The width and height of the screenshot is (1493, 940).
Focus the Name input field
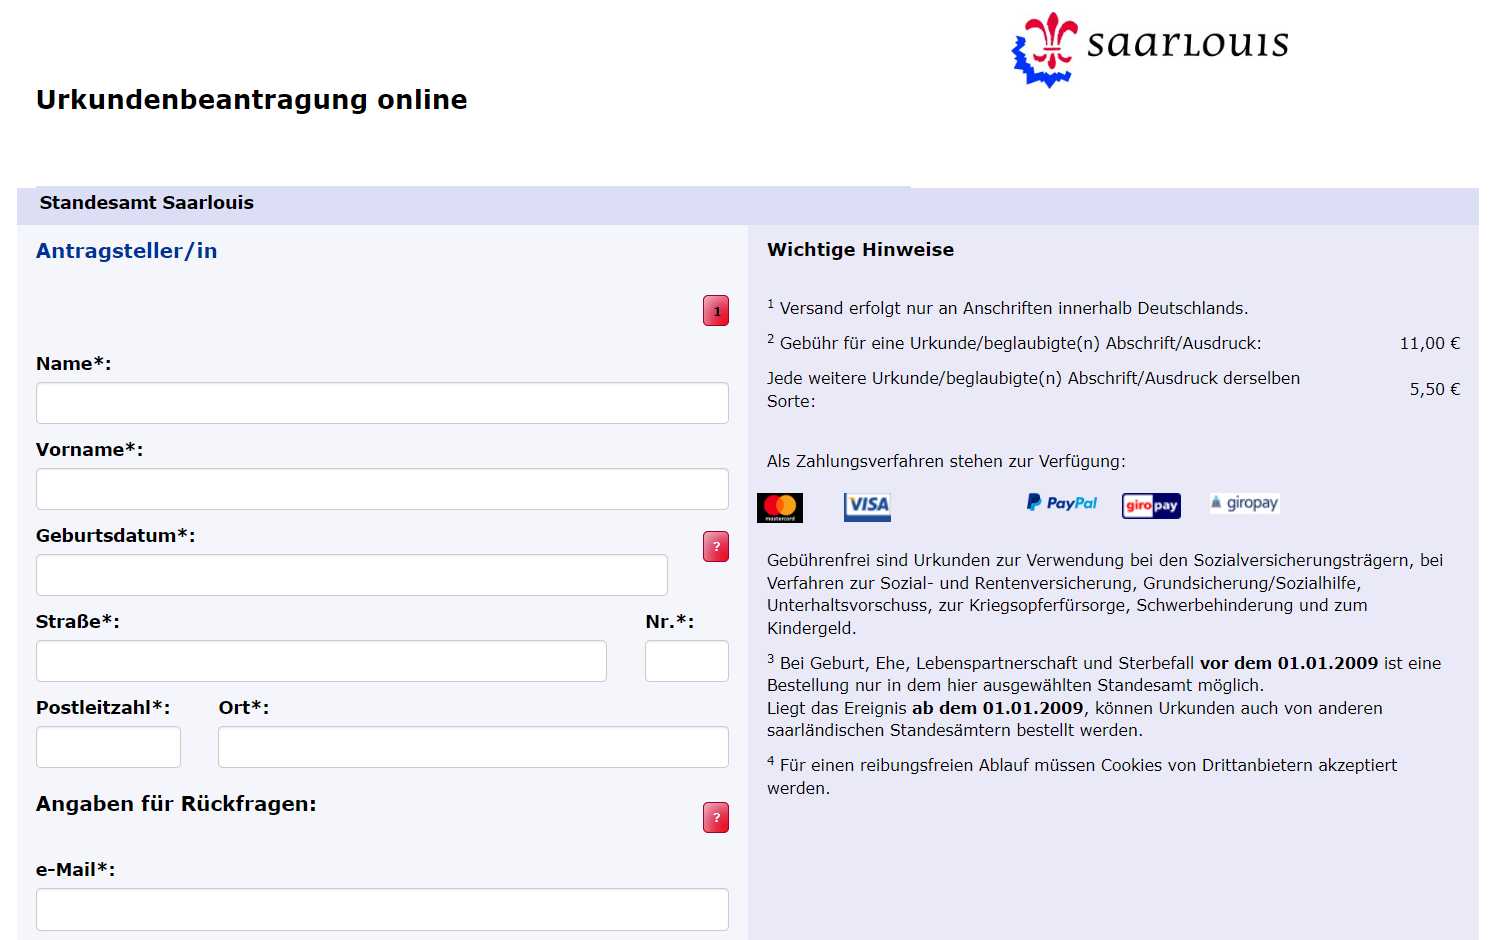click(382, 403)
